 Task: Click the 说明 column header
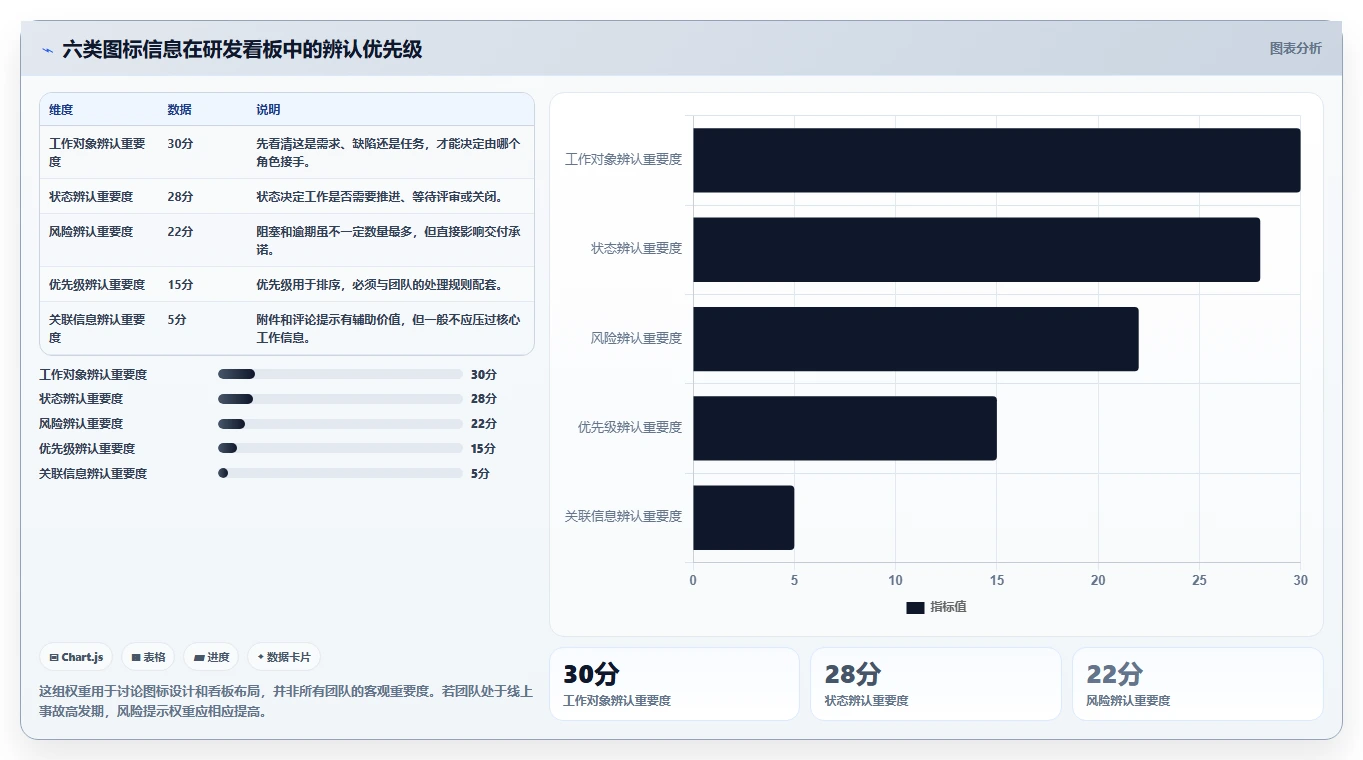click(268, 110)
